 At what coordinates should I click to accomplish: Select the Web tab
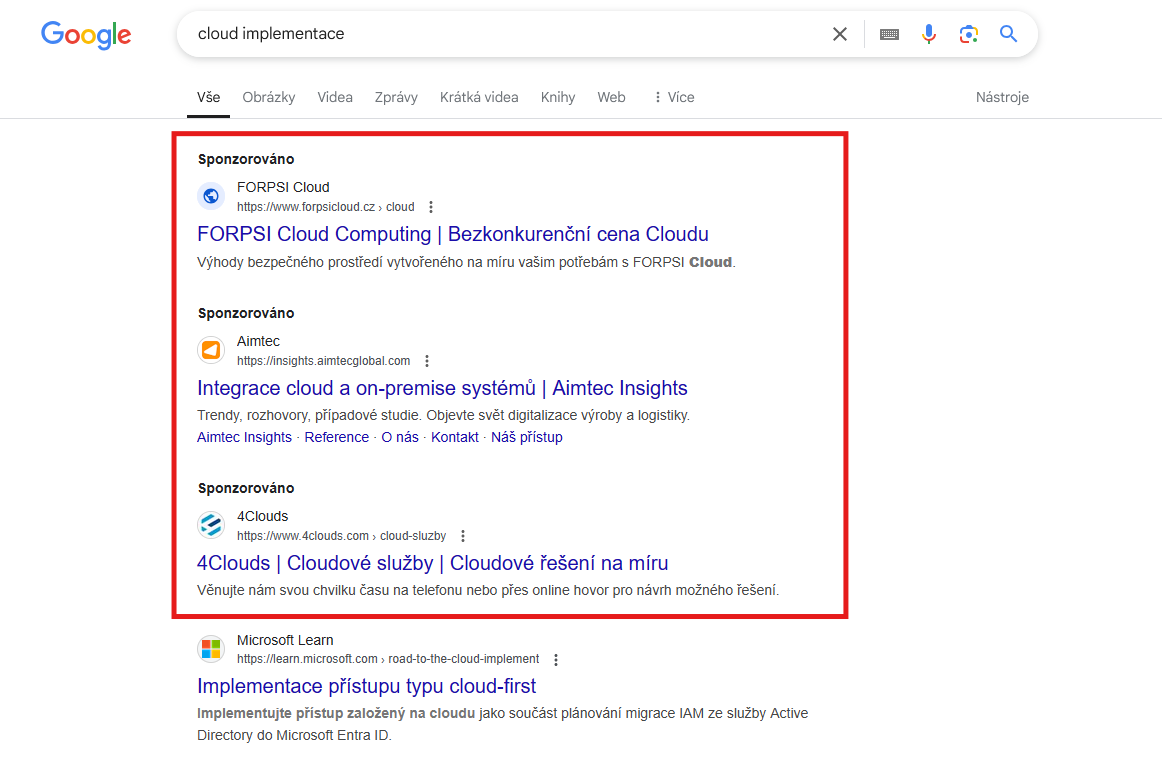pos(611,97)
